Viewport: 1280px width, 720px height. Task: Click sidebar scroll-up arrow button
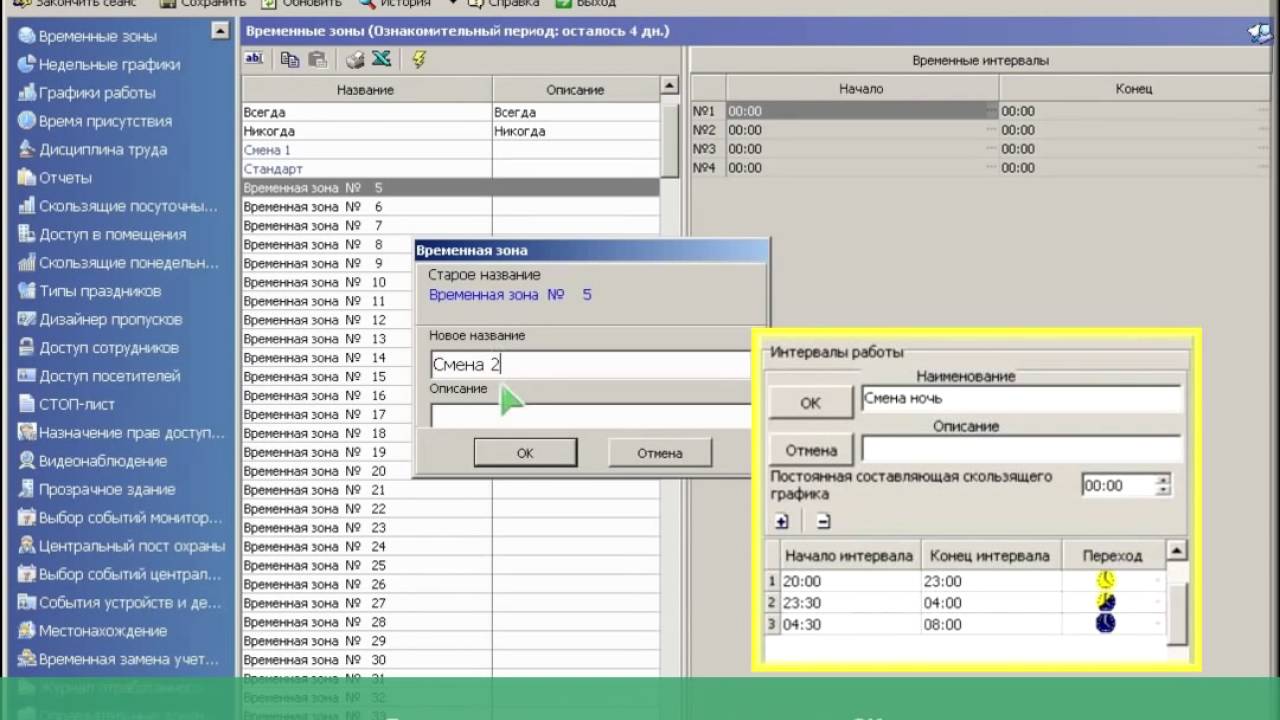click(x=221, y=32)
